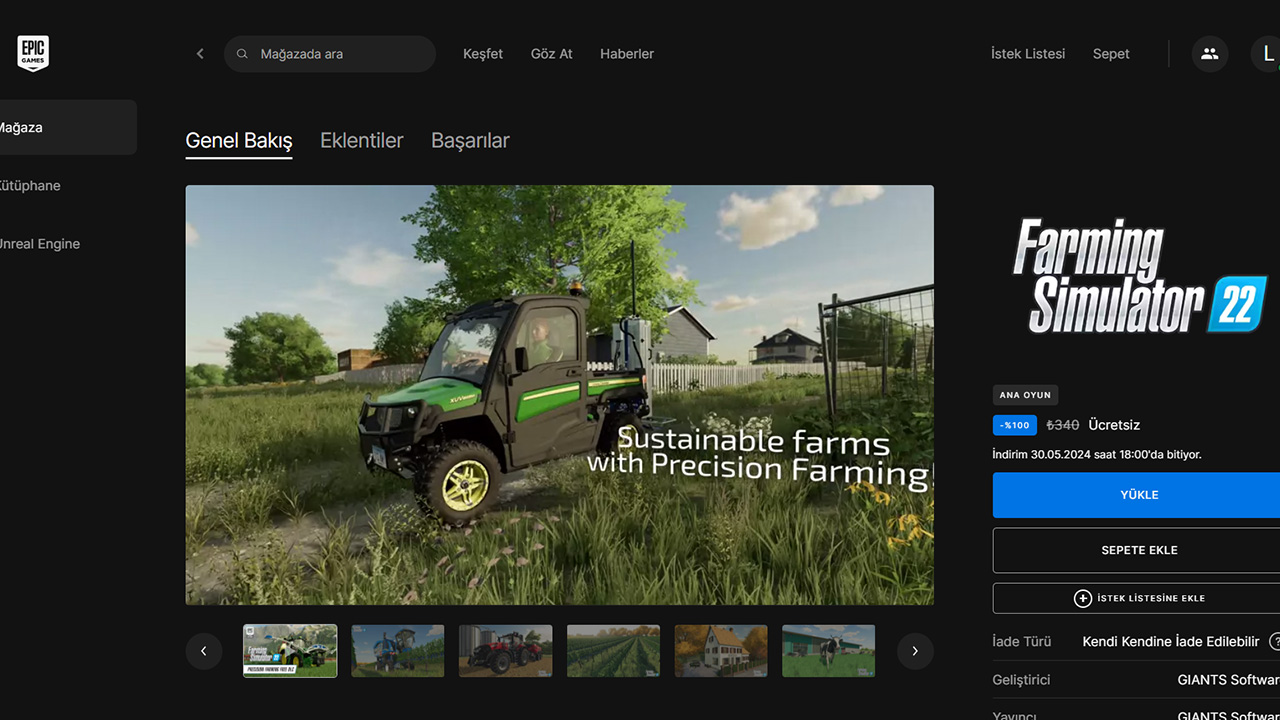Click the -%100 discount badge
The height and width of the screenshot is (720, 1280).
click(x=1015, y=425)
